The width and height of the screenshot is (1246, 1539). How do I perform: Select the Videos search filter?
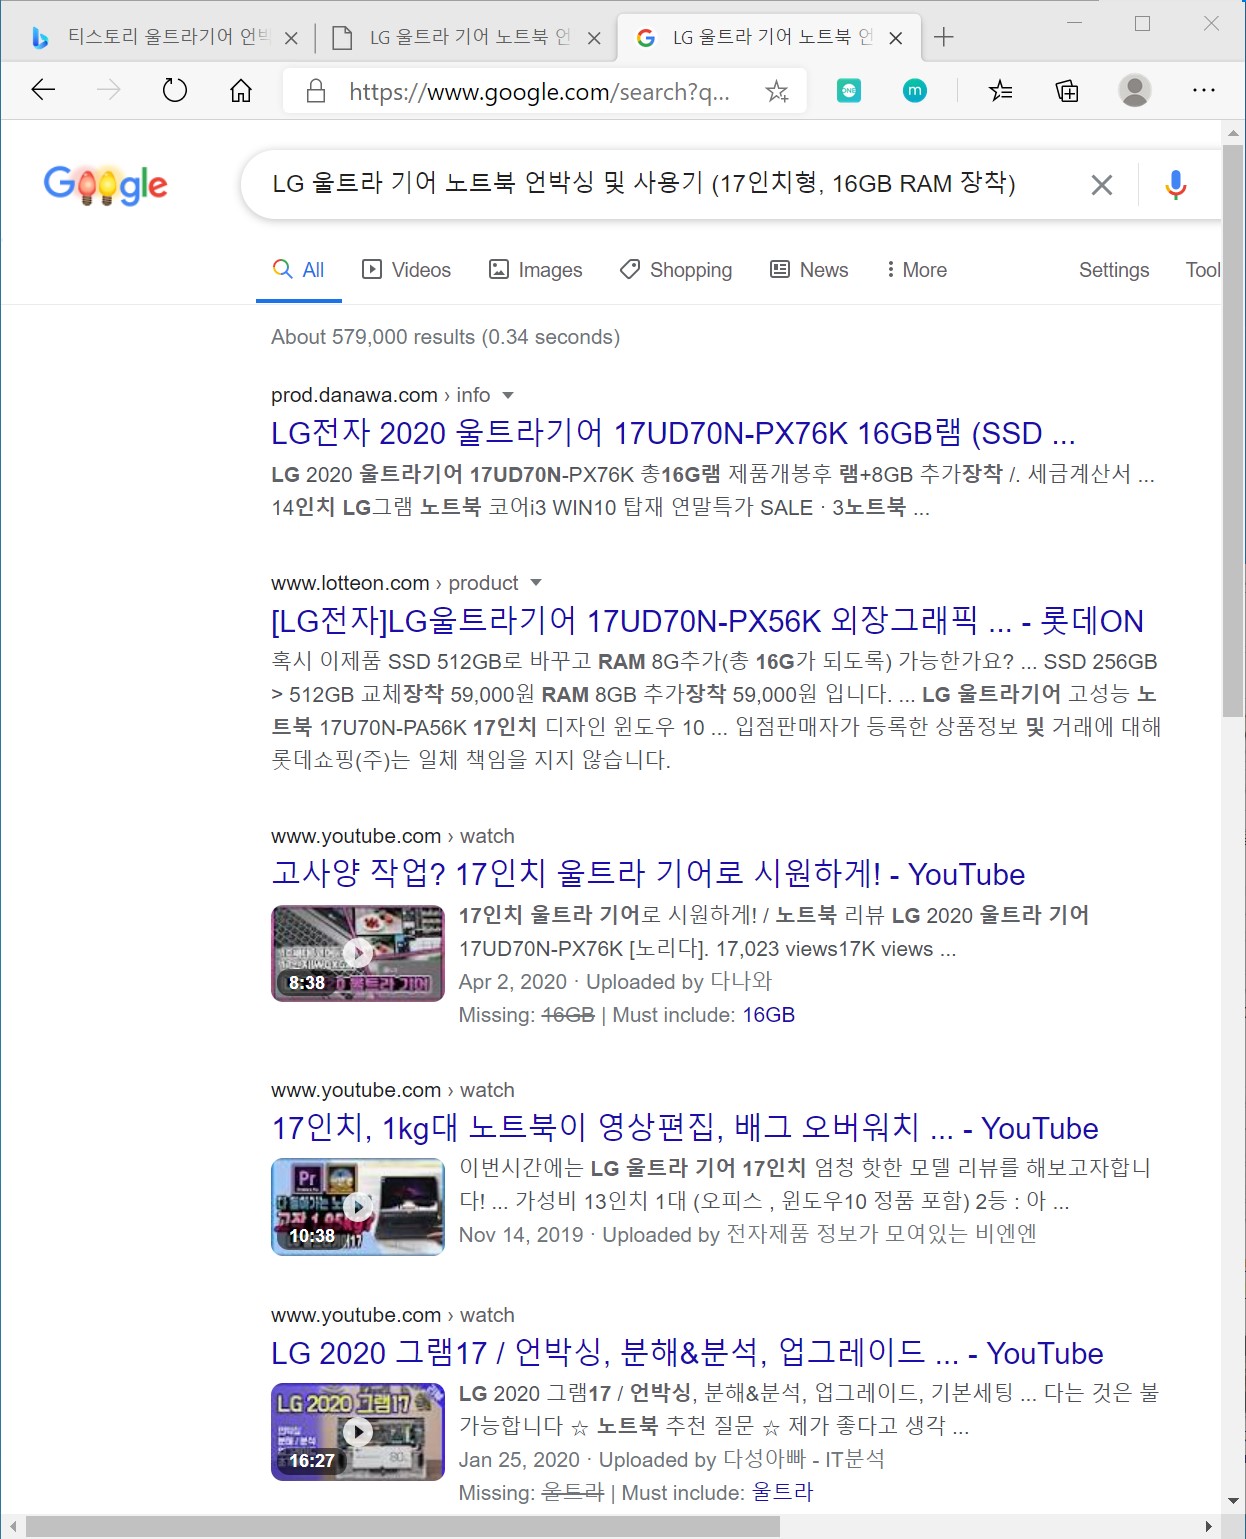(406, 270)
